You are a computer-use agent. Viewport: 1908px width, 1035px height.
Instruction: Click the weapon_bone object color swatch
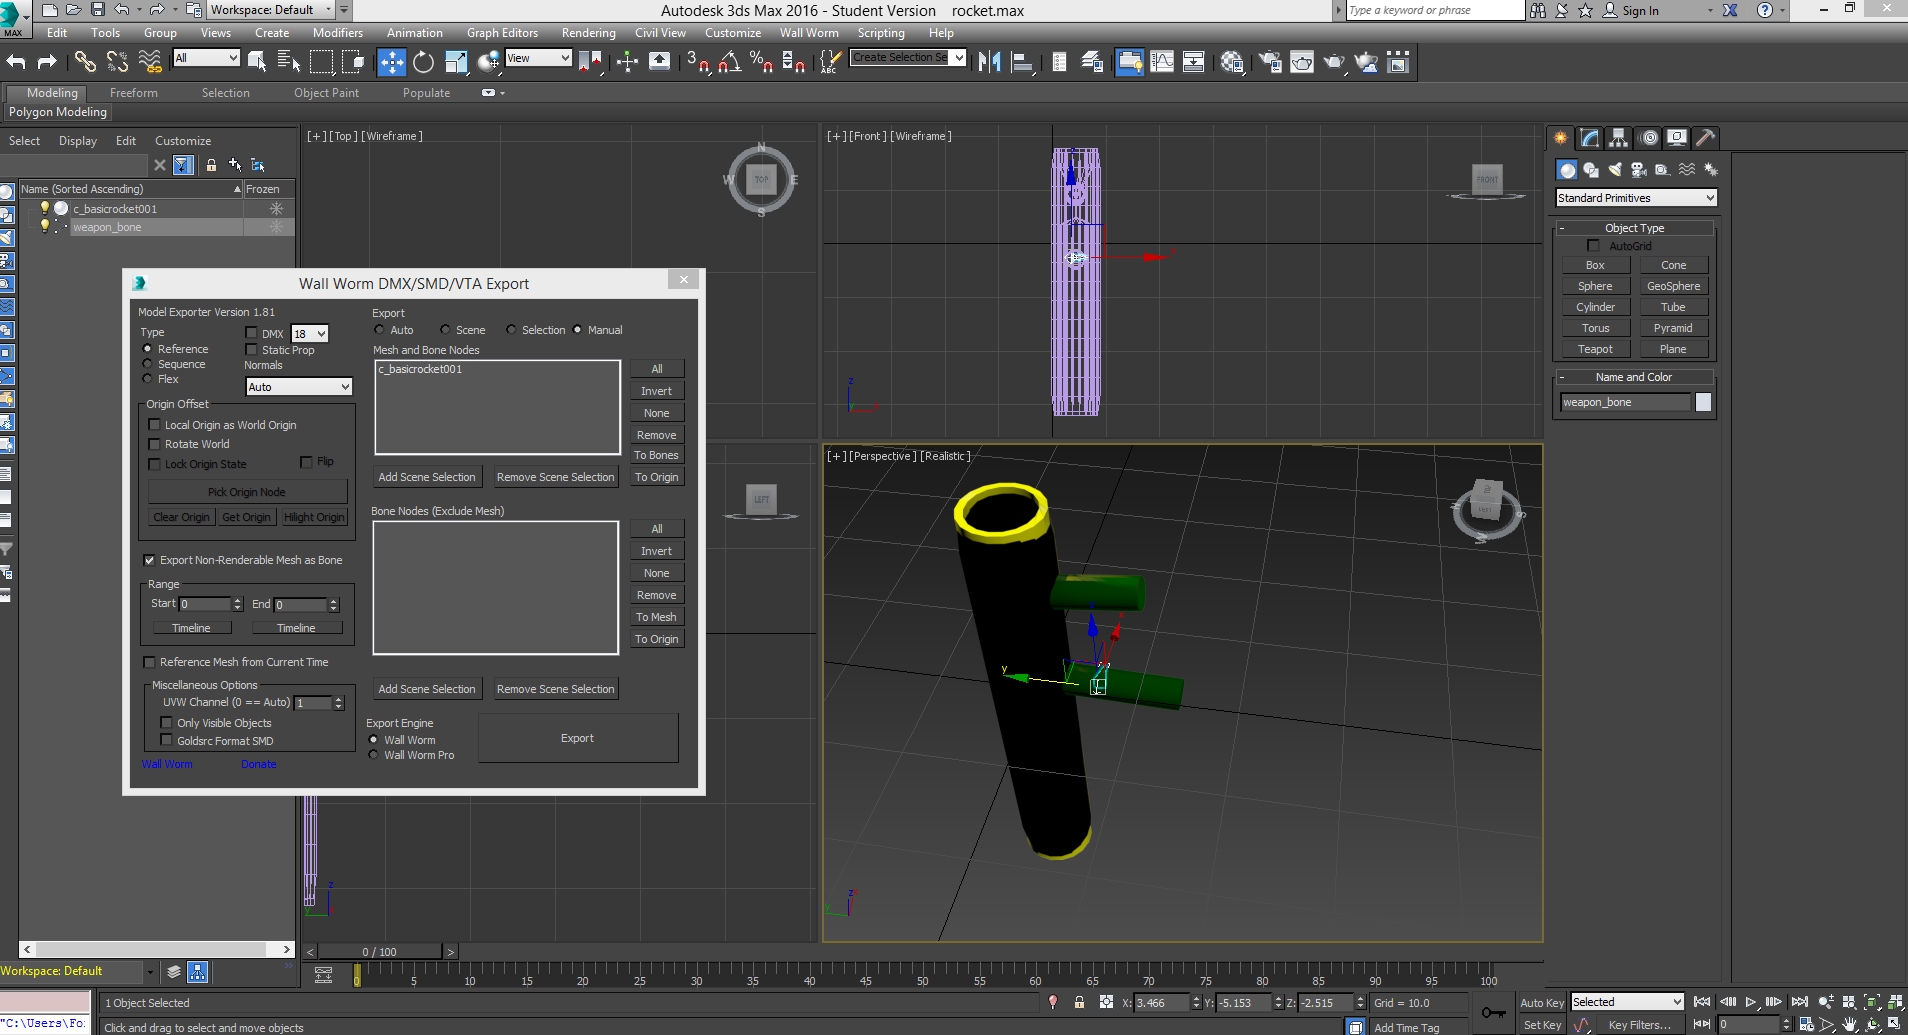(1703, 402)
